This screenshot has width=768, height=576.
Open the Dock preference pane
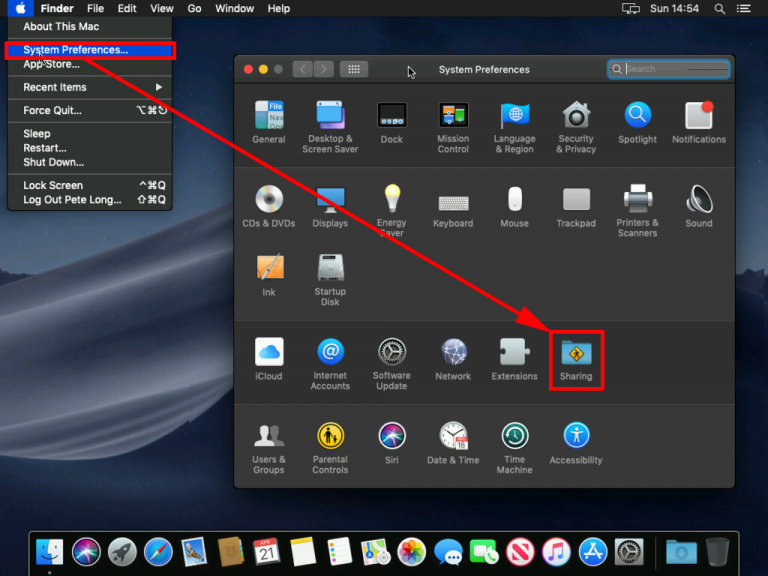392,122
